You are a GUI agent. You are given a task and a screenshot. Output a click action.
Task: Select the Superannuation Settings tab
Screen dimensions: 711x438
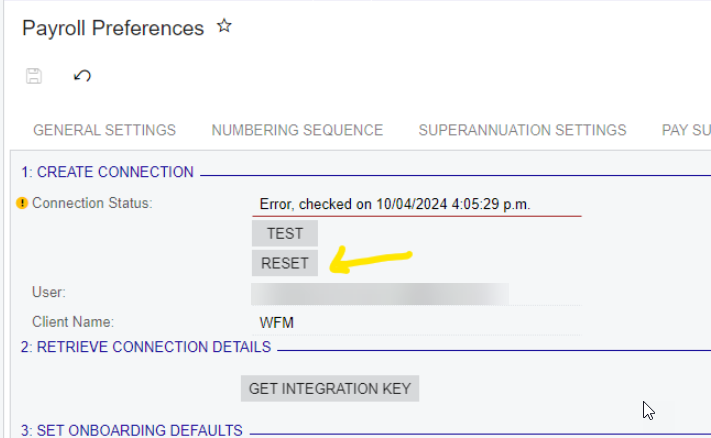[x=522, y=130]
